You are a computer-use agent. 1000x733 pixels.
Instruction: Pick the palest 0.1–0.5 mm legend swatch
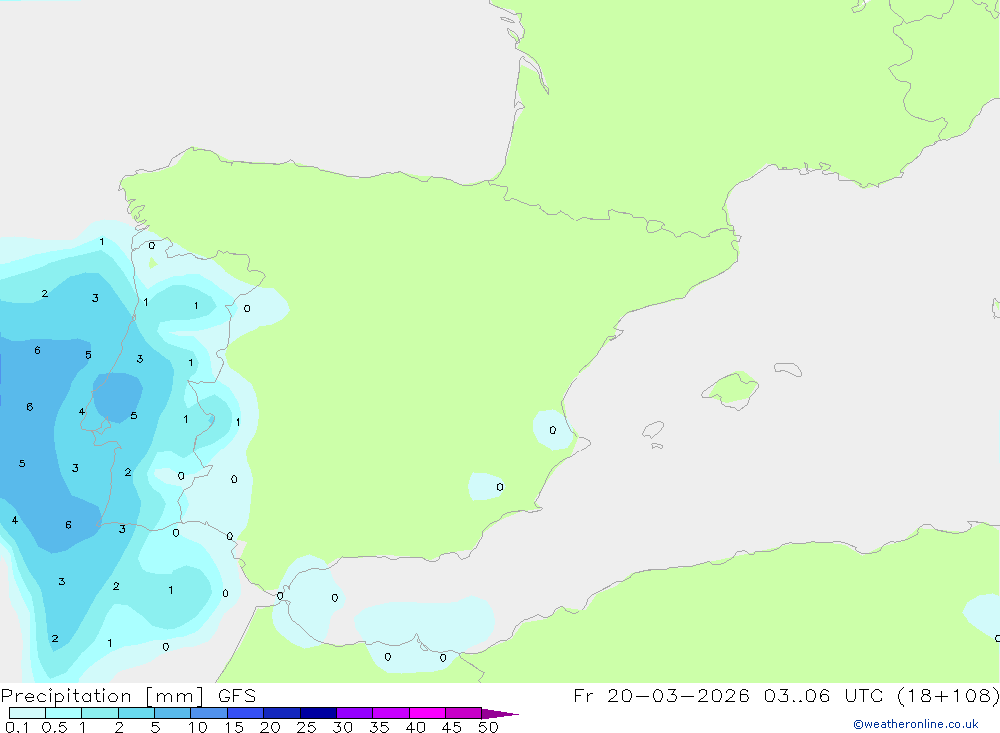pos(27,713)
